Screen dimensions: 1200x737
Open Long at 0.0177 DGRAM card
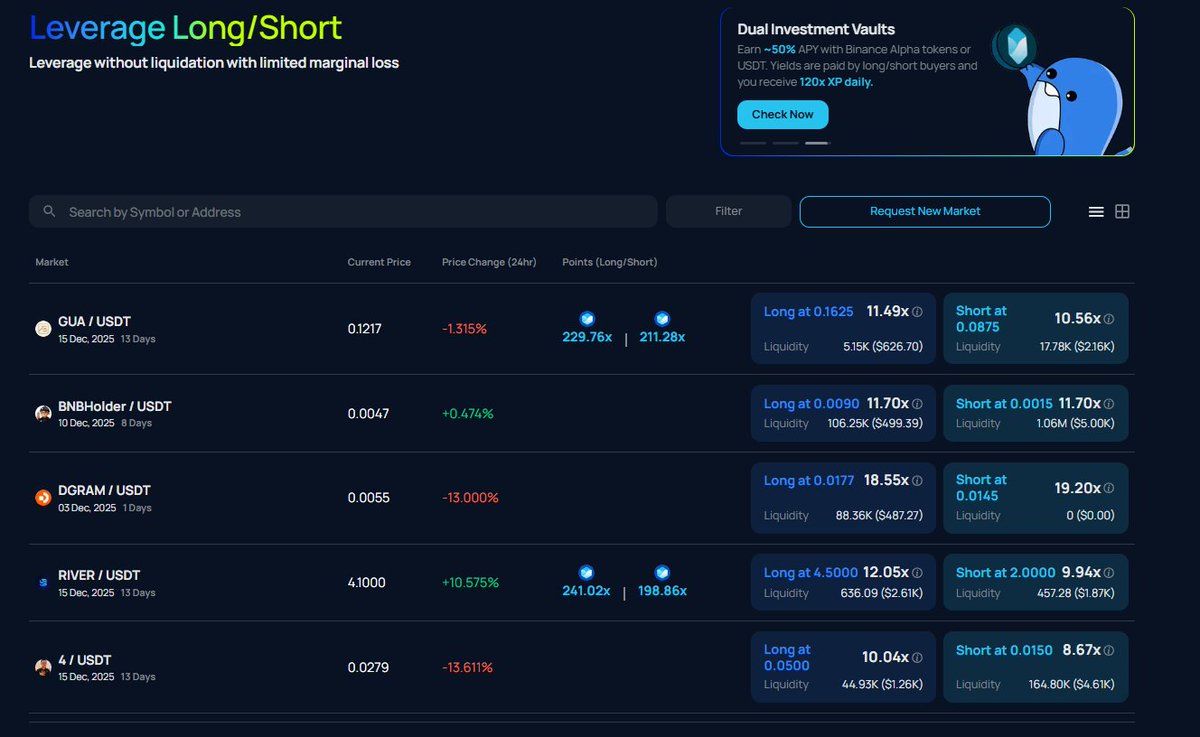coord(843,497)
